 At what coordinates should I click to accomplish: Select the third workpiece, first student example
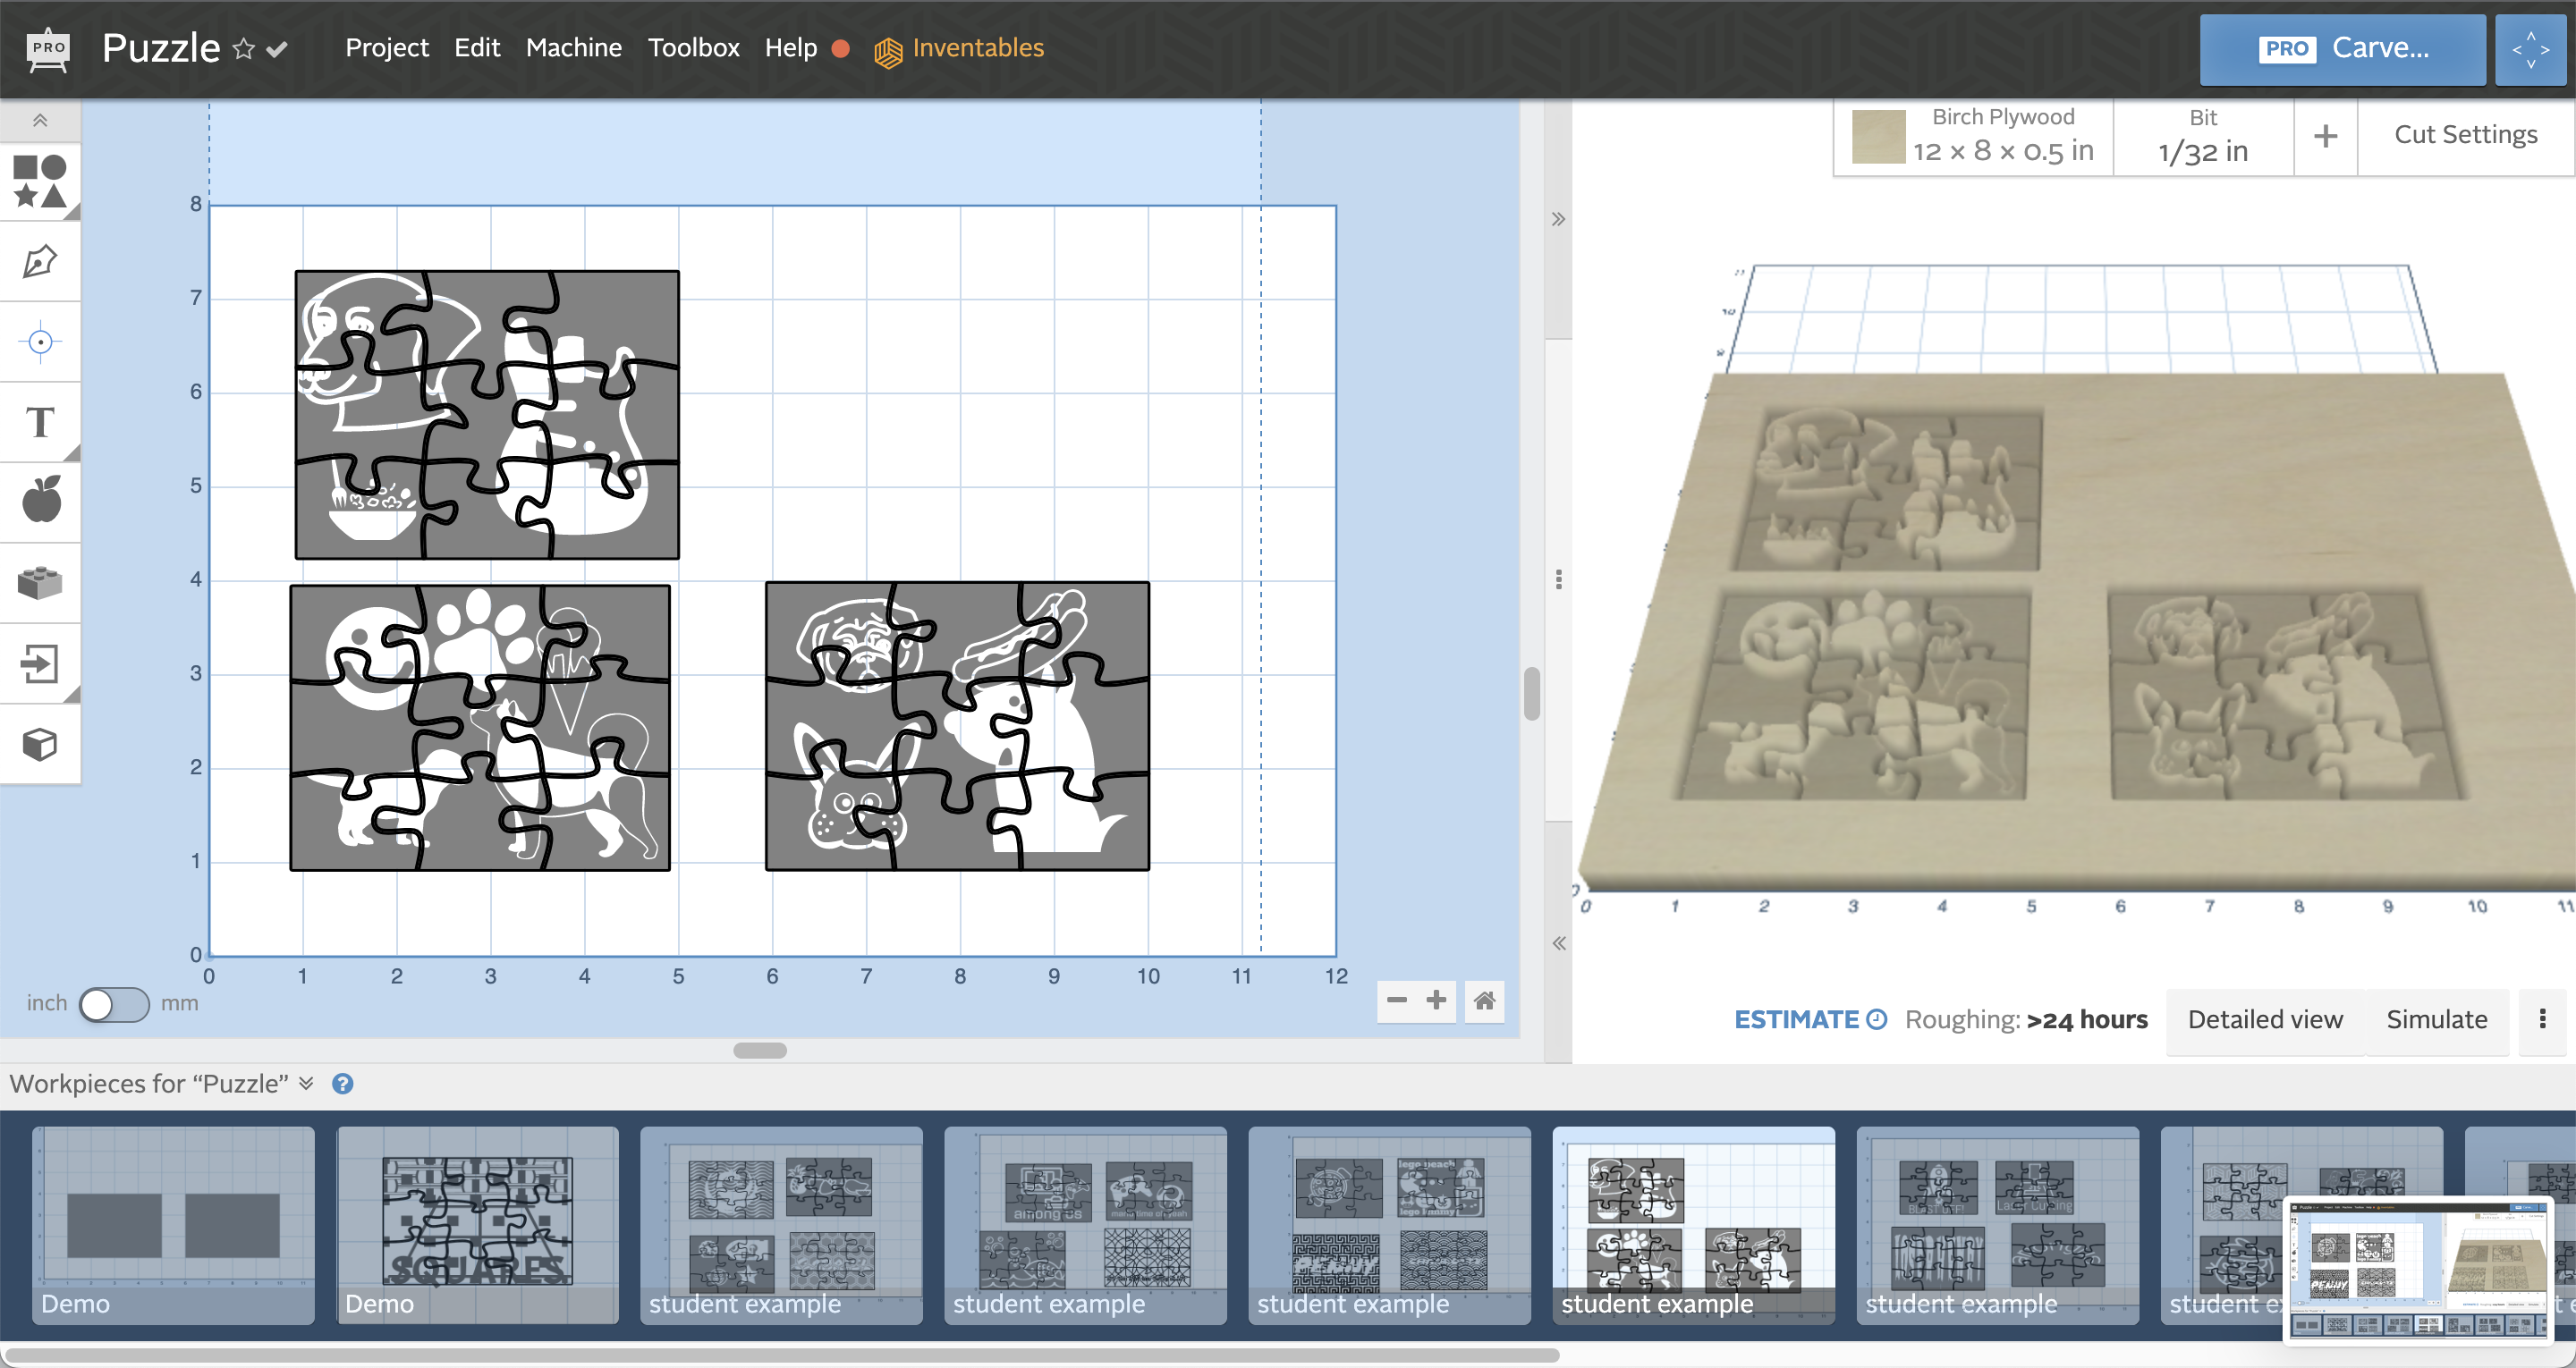[781, 1225]
